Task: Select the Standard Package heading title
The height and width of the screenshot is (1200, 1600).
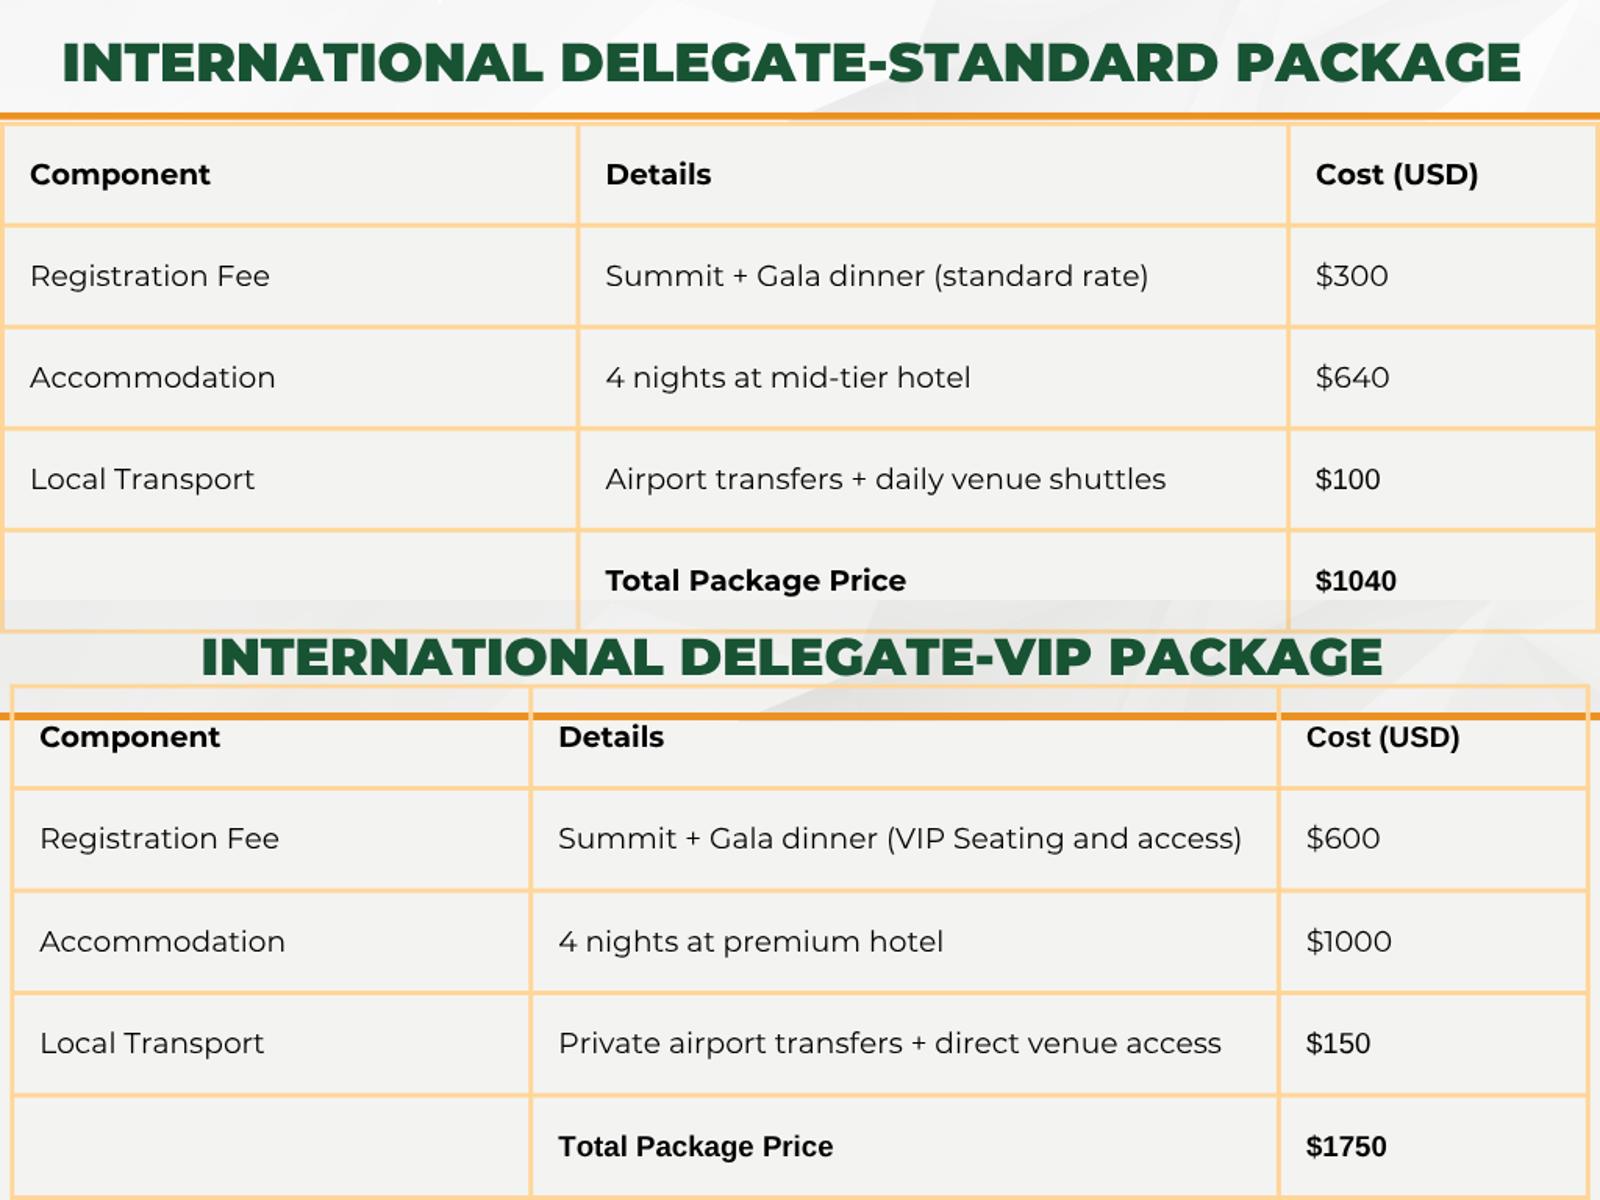Action: 791,63
